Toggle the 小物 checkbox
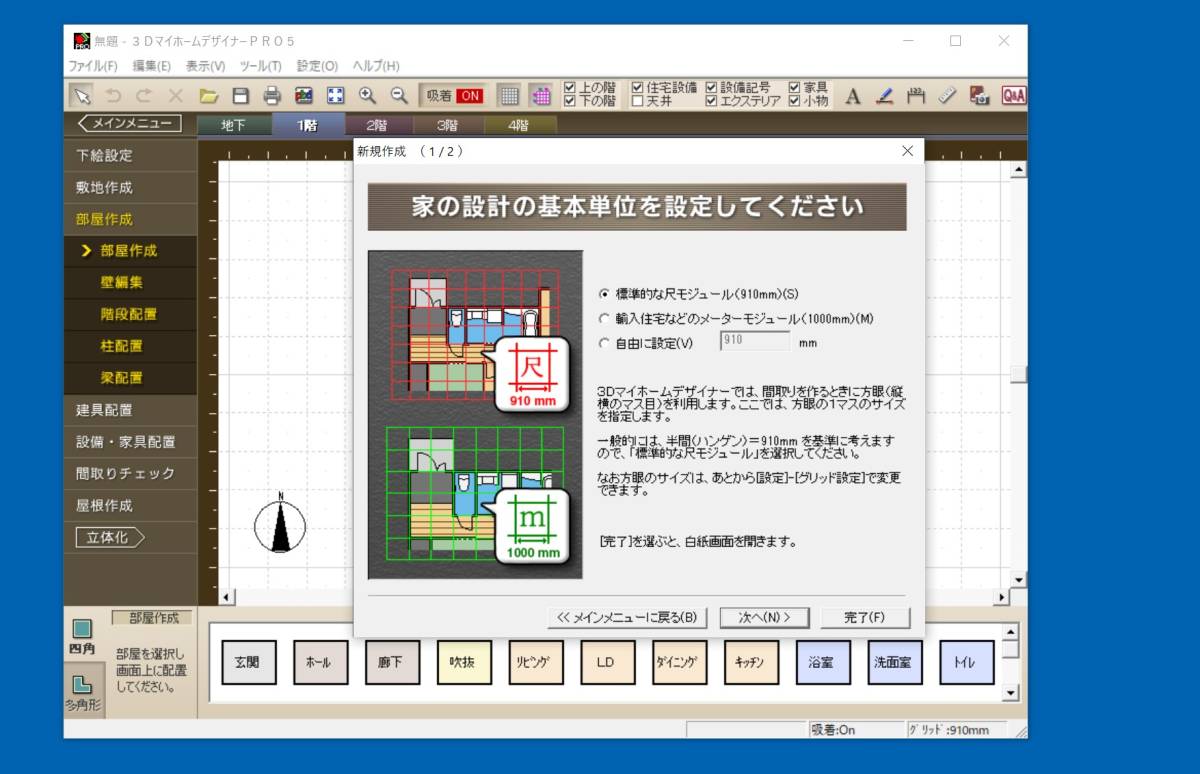The image size is (1200, 774). [794, 101]
